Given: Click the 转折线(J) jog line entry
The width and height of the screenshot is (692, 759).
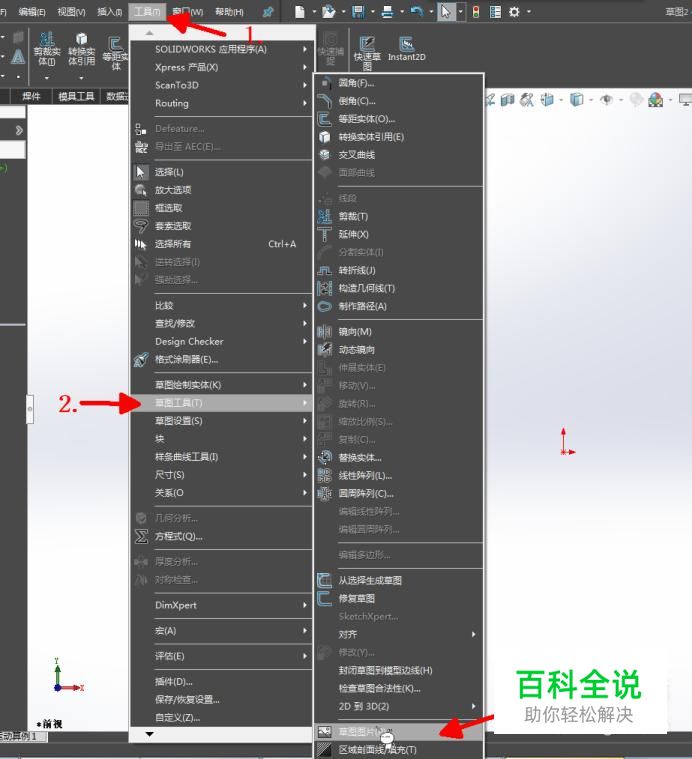Looking at the screenshot, I should pyautogui.click(x=399, y=270).
